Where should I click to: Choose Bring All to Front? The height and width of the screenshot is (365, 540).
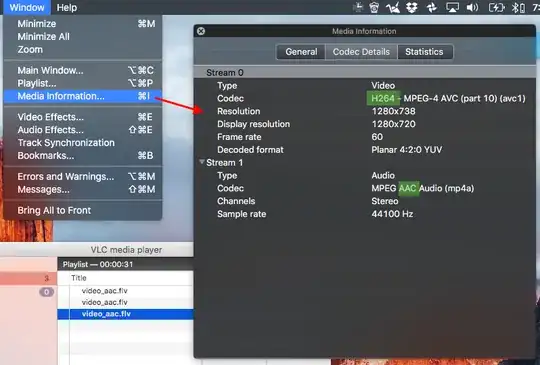(x=83, y=210)
